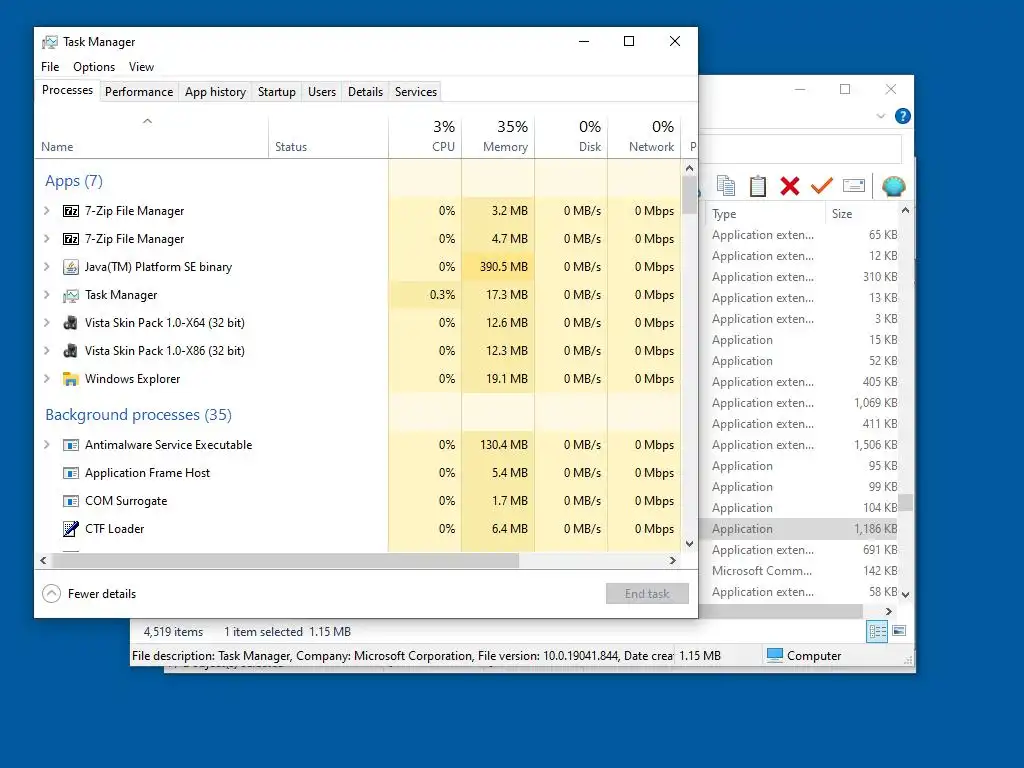Image resolution: width=1024 pixels, height=768 pixels.
Task: Switch to details view icon in the background window
Action: [877, 631]
